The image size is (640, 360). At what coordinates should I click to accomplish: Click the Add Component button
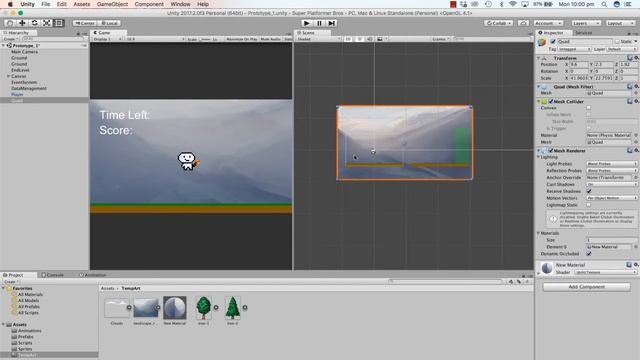pos(587,287)
